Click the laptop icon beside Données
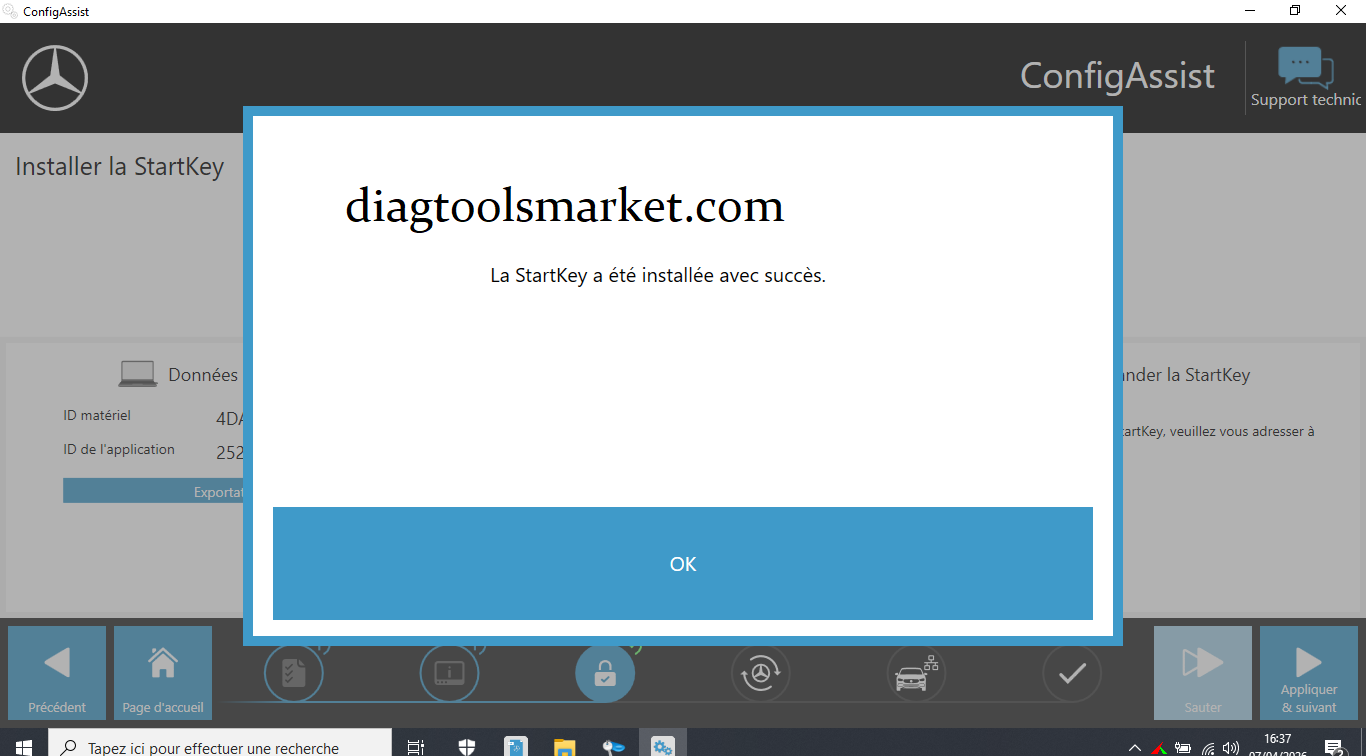Image resolution: width=1366 pixels, height=756 pixels. click(x=138, y=375)
